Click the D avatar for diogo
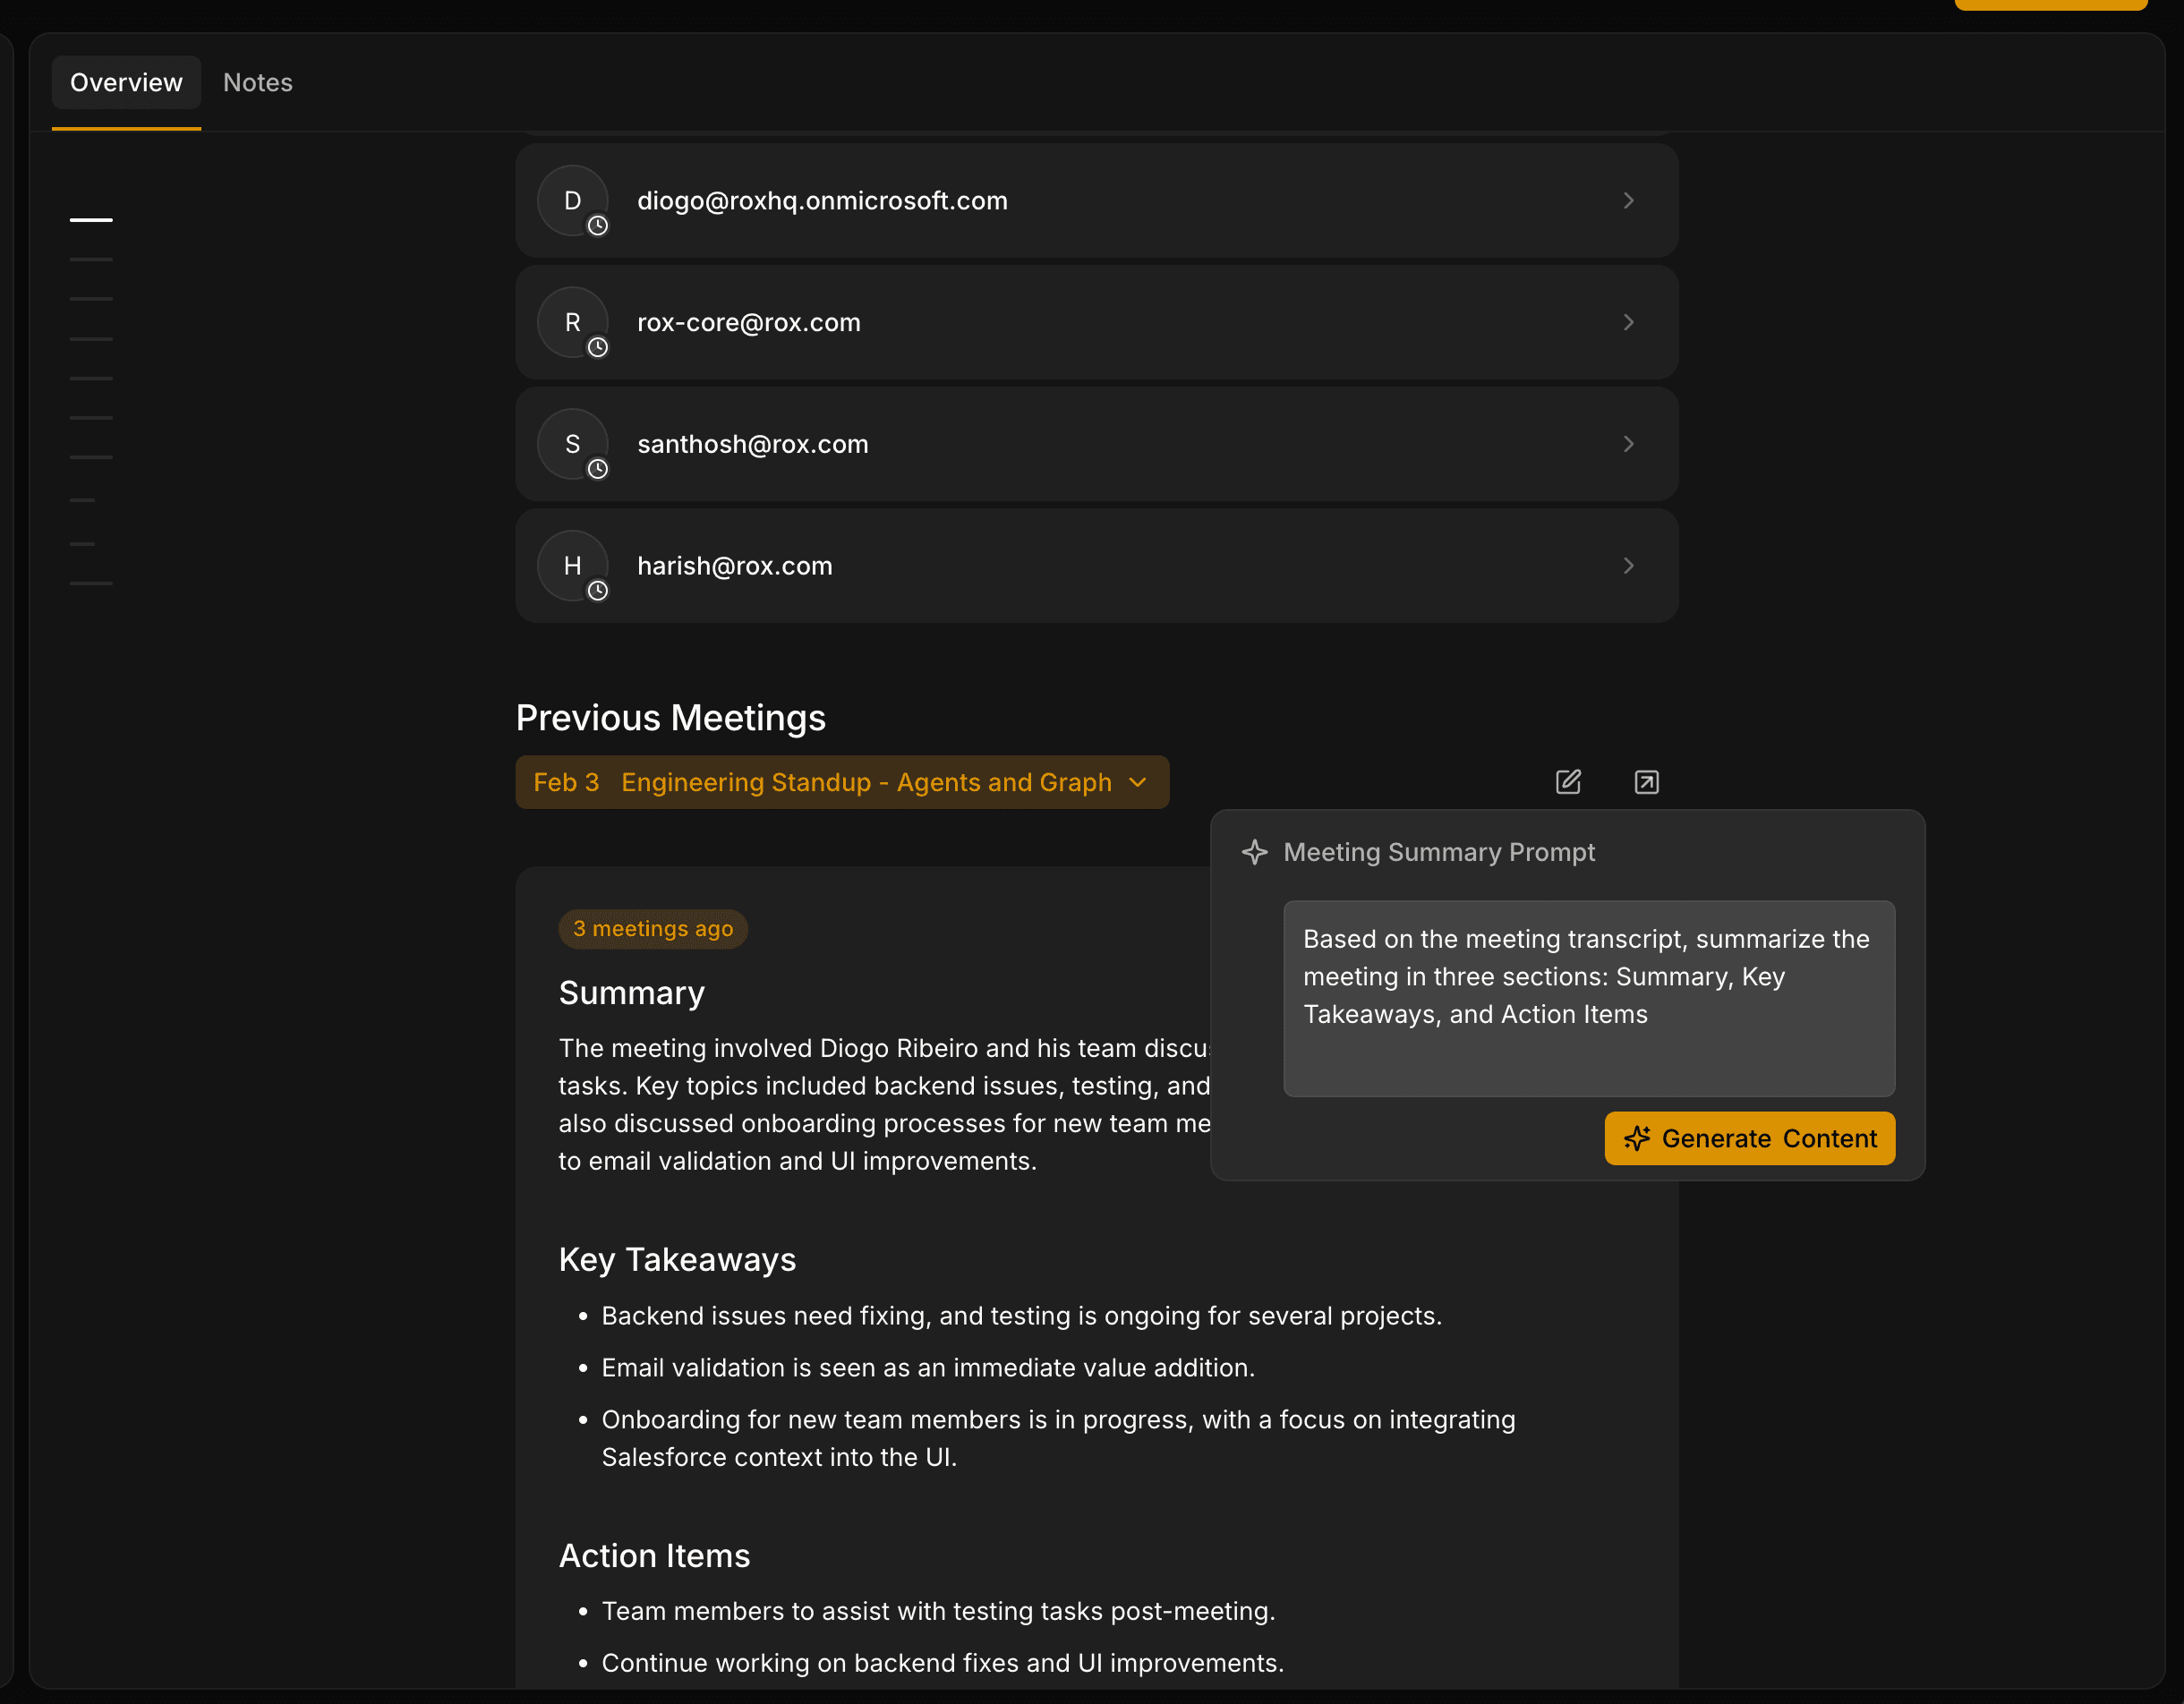The height and width of the screenshot is (1704, 2184). [x=572, y=200]
